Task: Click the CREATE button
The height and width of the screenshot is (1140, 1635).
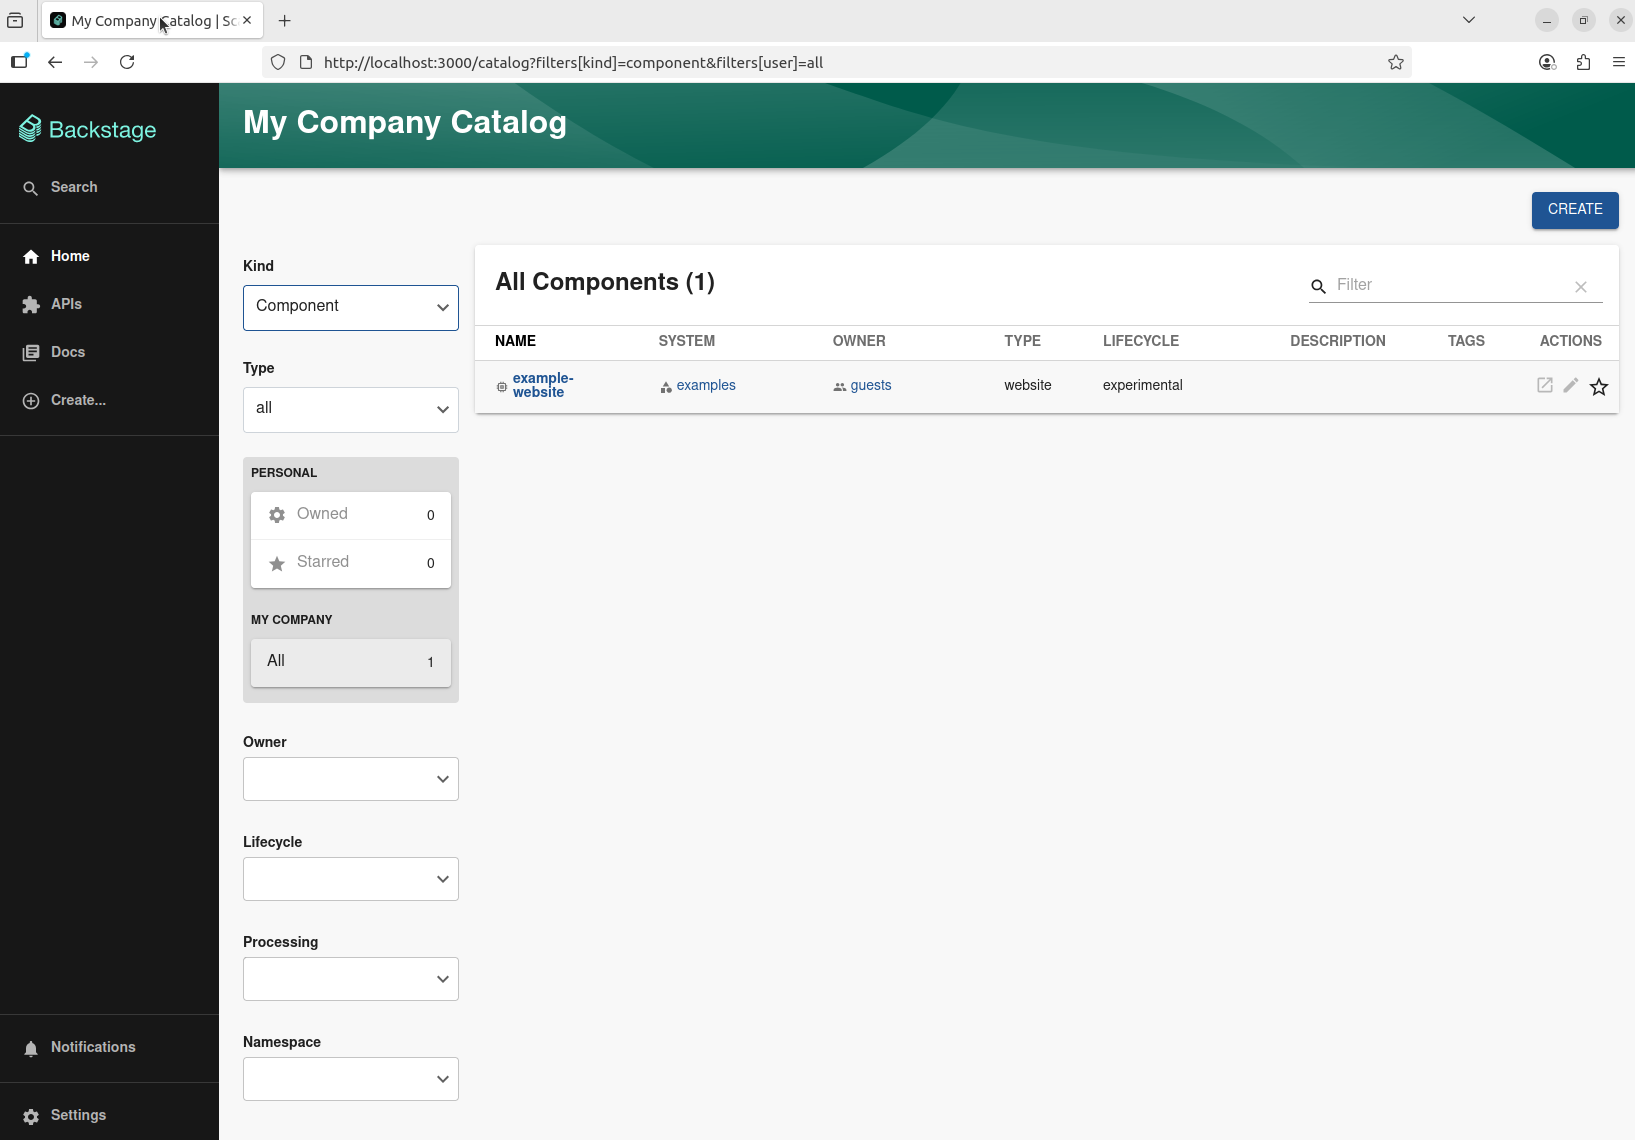Action: pyautogui.click(x=1575, y=210)
